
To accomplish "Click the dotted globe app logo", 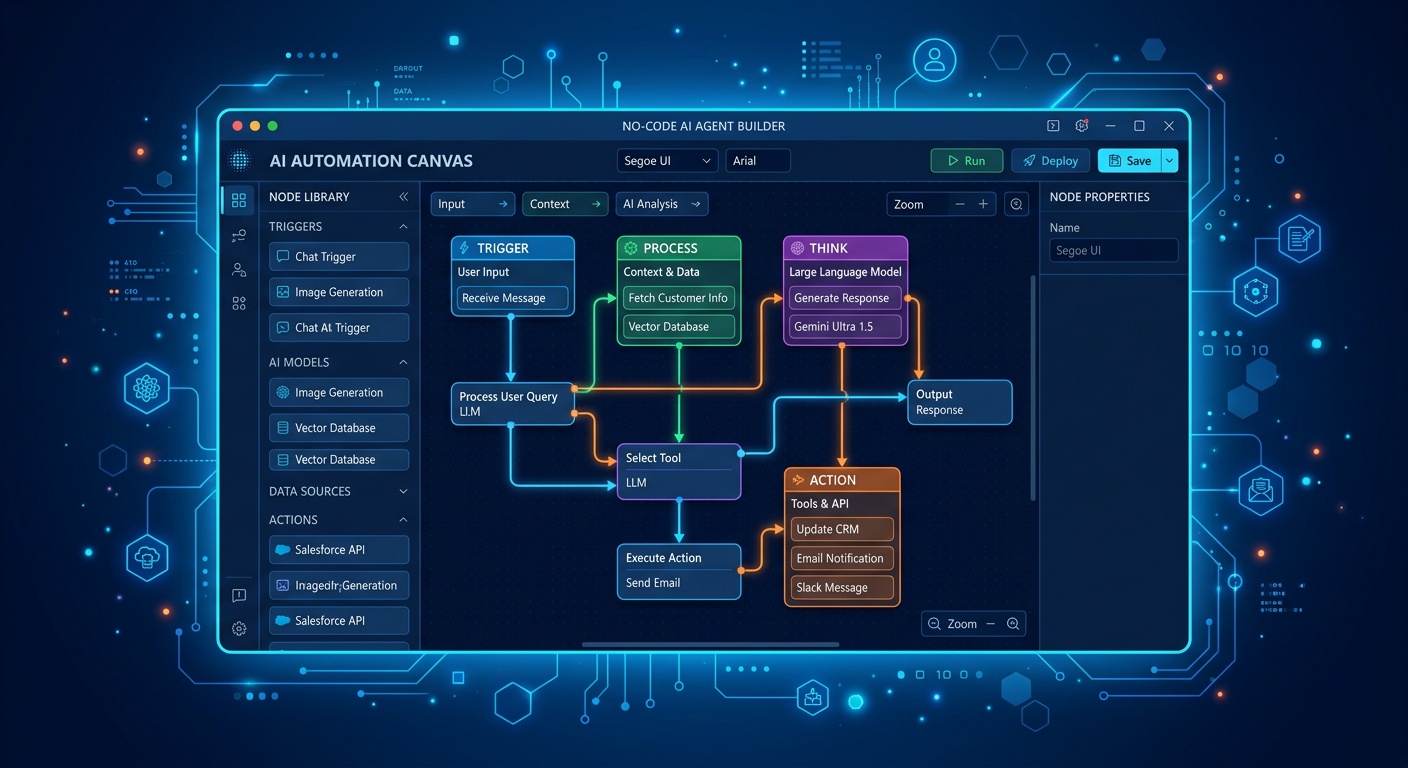I will point(239,160).
